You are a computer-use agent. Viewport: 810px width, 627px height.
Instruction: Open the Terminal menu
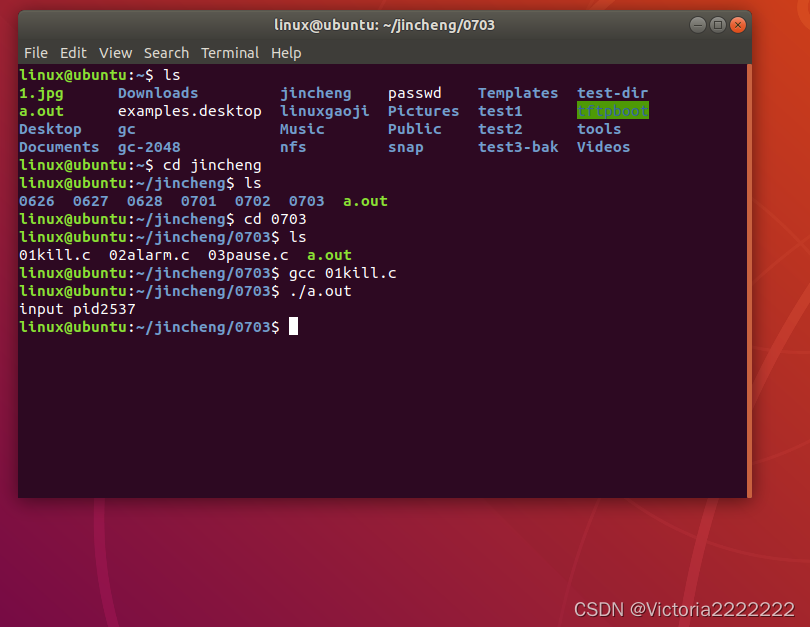click(229, 53)
